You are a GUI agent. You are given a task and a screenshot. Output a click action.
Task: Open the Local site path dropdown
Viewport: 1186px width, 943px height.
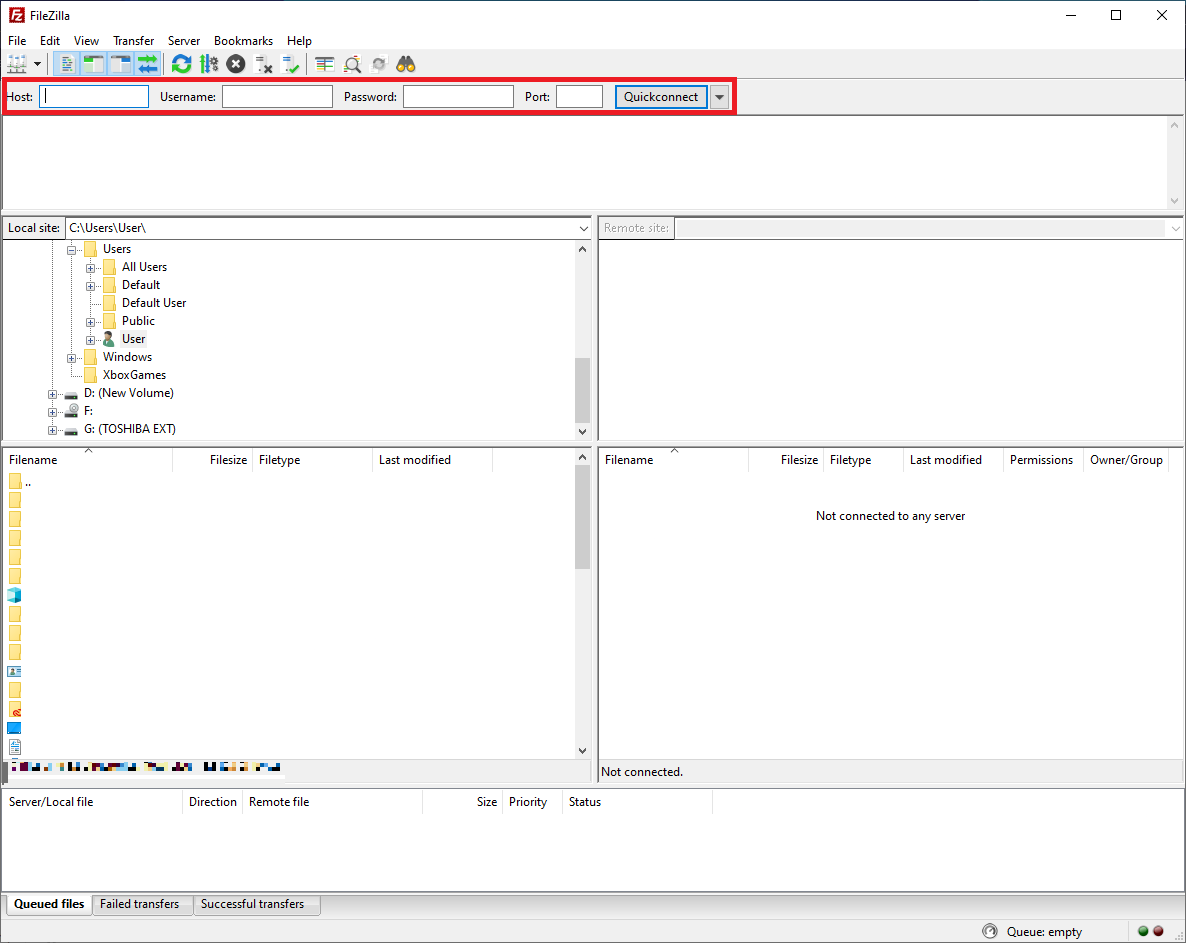click(583, 228)
